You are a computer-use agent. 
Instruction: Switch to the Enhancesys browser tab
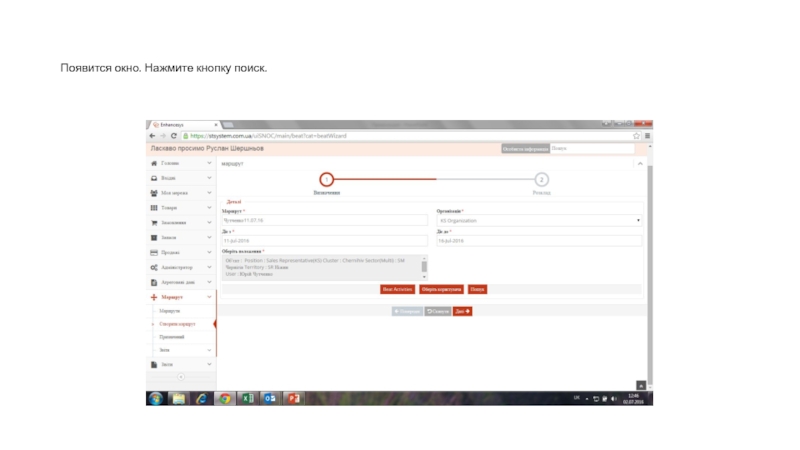tap(184, 124)
